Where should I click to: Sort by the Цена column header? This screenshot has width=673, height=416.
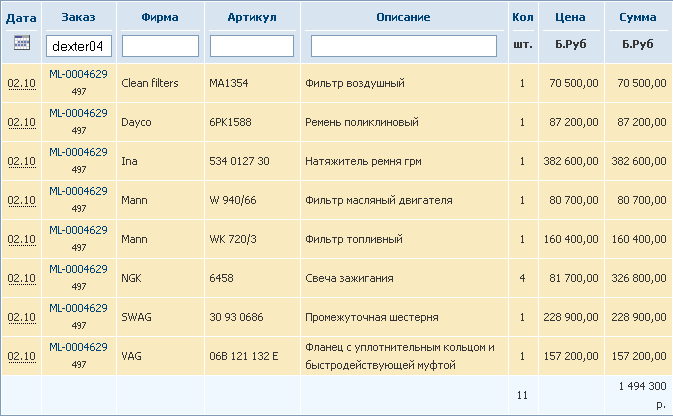click(570, 17)
